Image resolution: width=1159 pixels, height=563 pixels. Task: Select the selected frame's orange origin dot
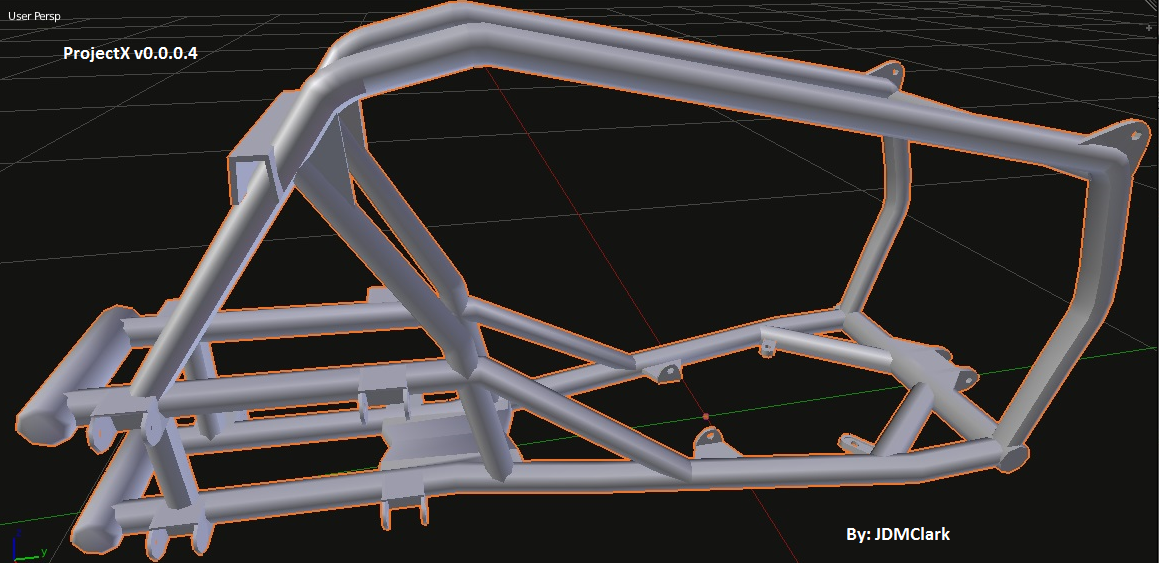coord(706,417)
